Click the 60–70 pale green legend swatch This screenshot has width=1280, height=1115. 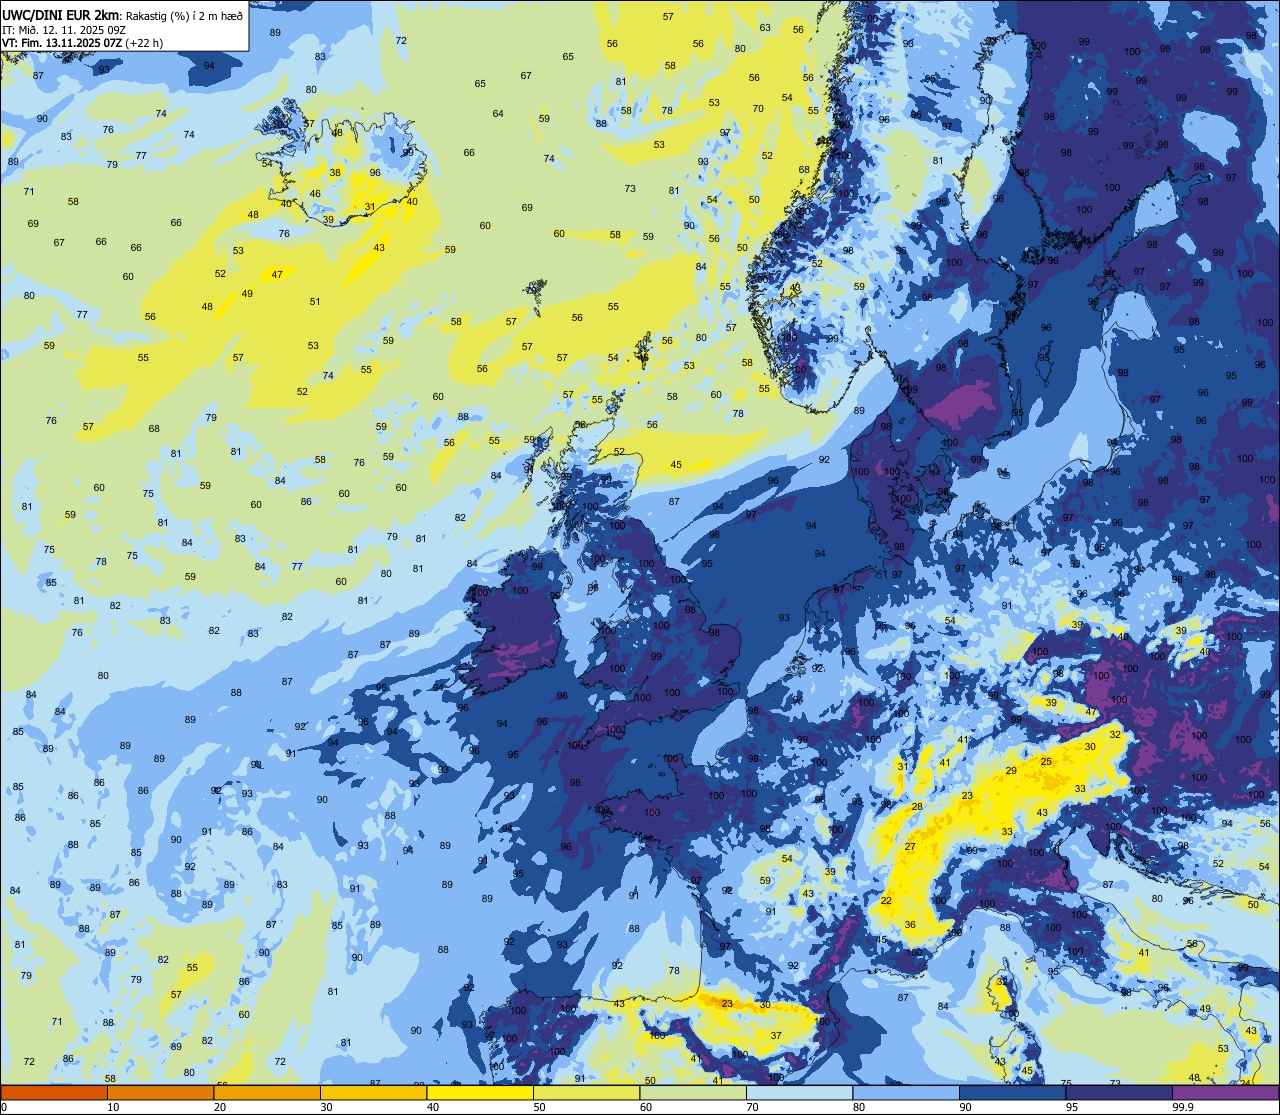[693, 1093]
